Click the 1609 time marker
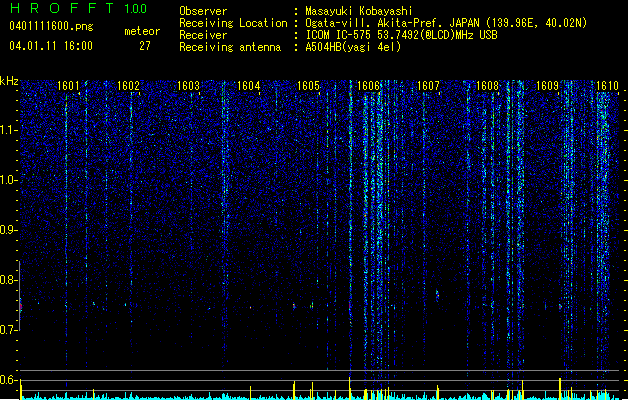 [548, 86]
